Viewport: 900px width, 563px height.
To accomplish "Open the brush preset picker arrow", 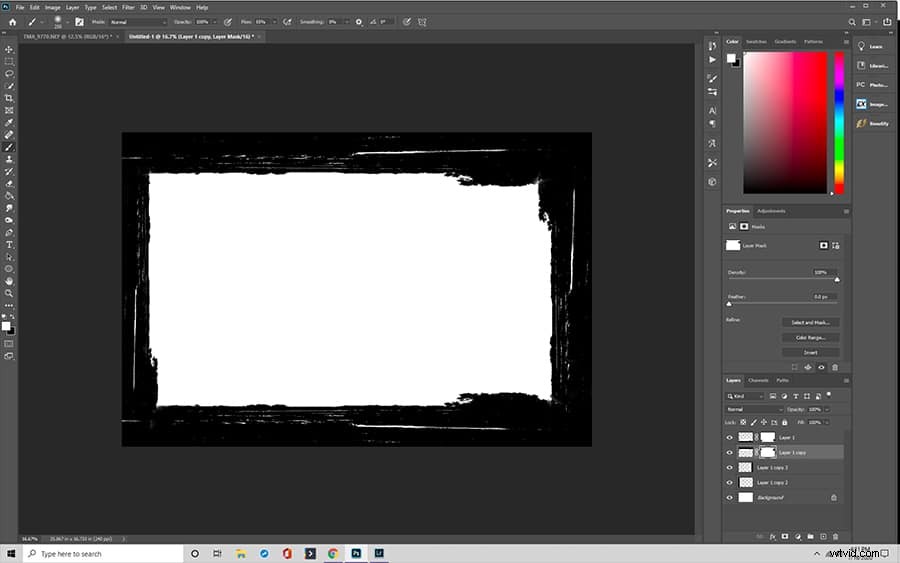I will tap(67, 22).
